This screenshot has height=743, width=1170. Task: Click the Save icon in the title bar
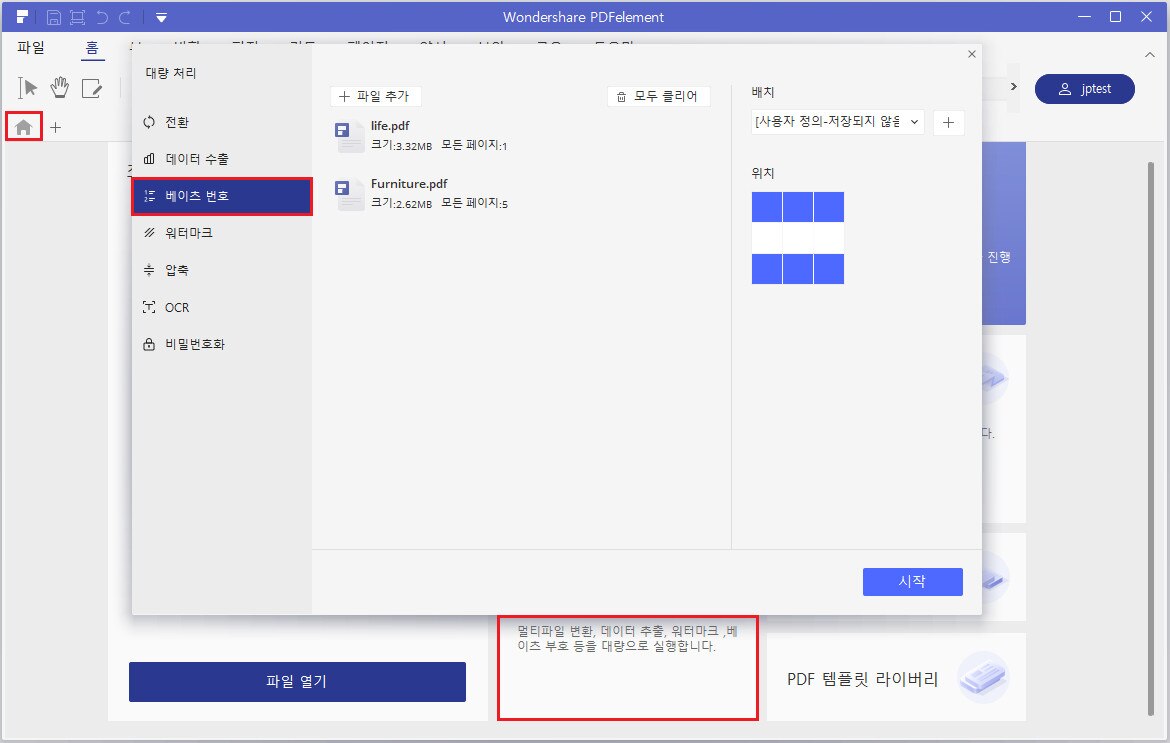[54, 17]
